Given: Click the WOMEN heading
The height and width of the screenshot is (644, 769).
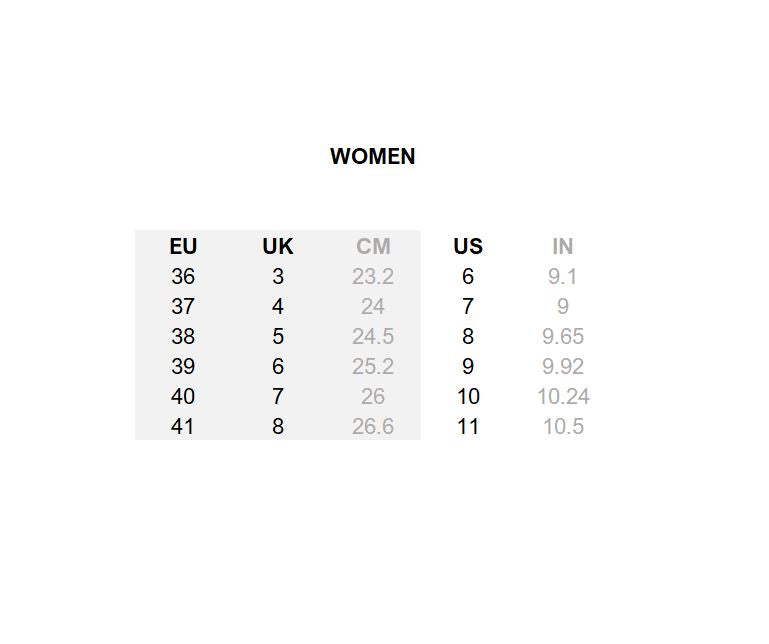Looking at the screenshot, I should 372,156.
